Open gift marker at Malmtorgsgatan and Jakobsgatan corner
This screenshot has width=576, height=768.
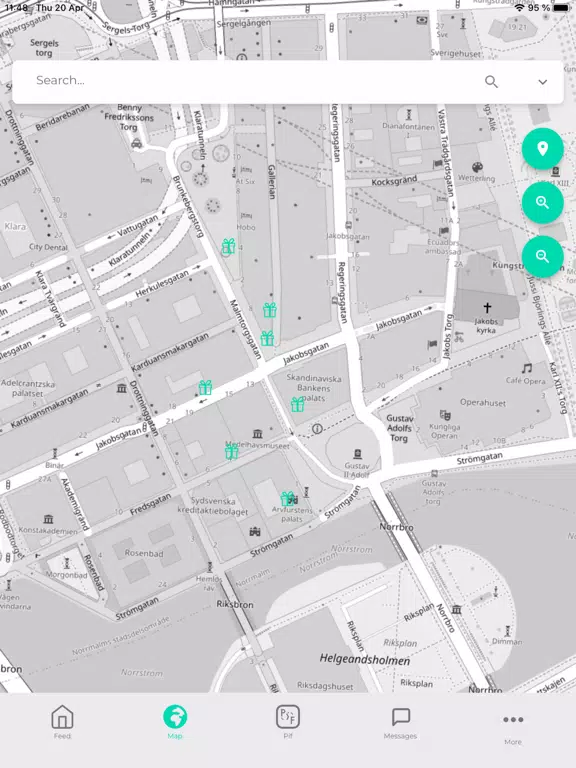(x=267, y=338)
